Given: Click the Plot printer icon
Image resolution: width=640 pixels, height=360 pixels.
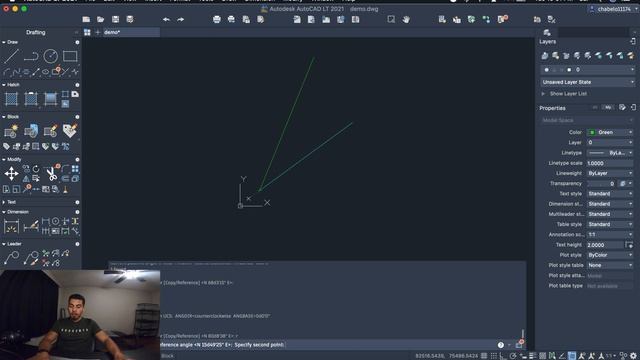Looking at the screenshot, I should [x=217, y=19].
